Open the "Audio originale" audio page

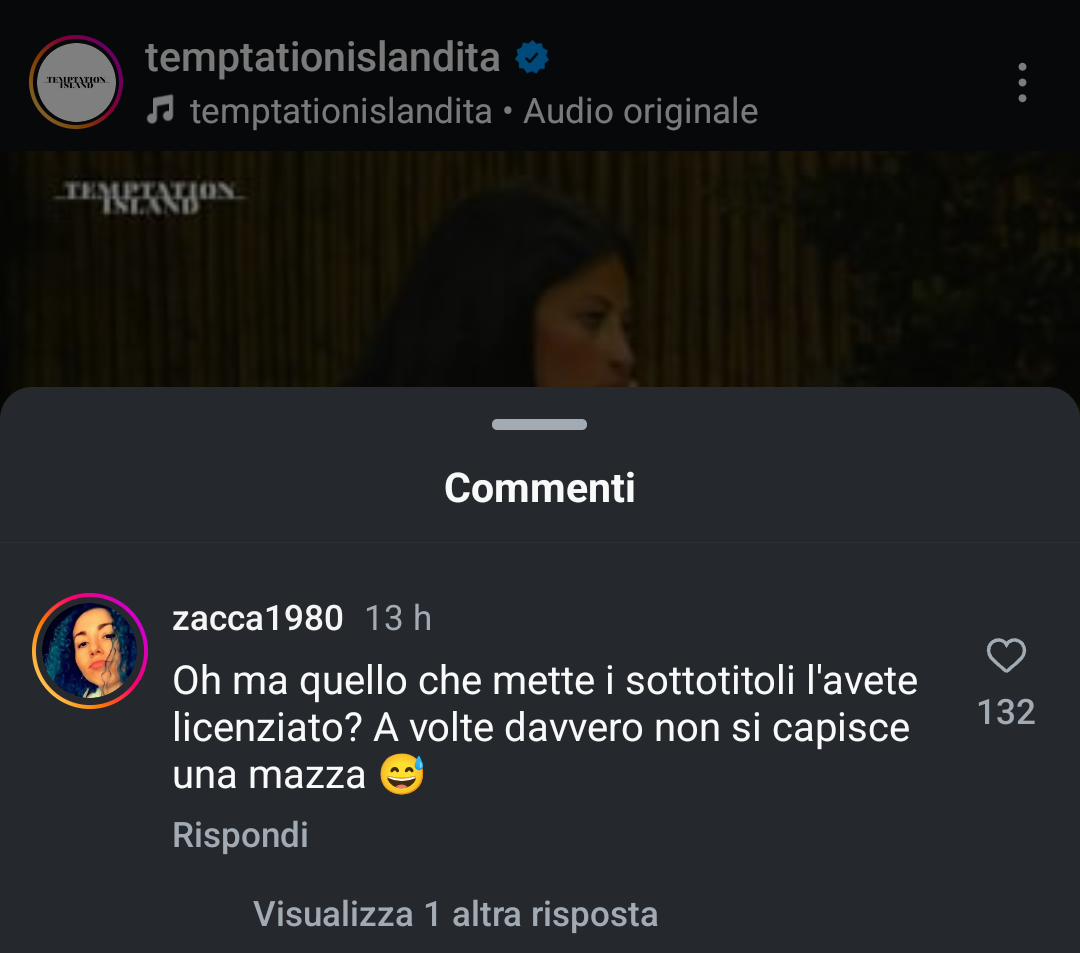click(640, 111)
